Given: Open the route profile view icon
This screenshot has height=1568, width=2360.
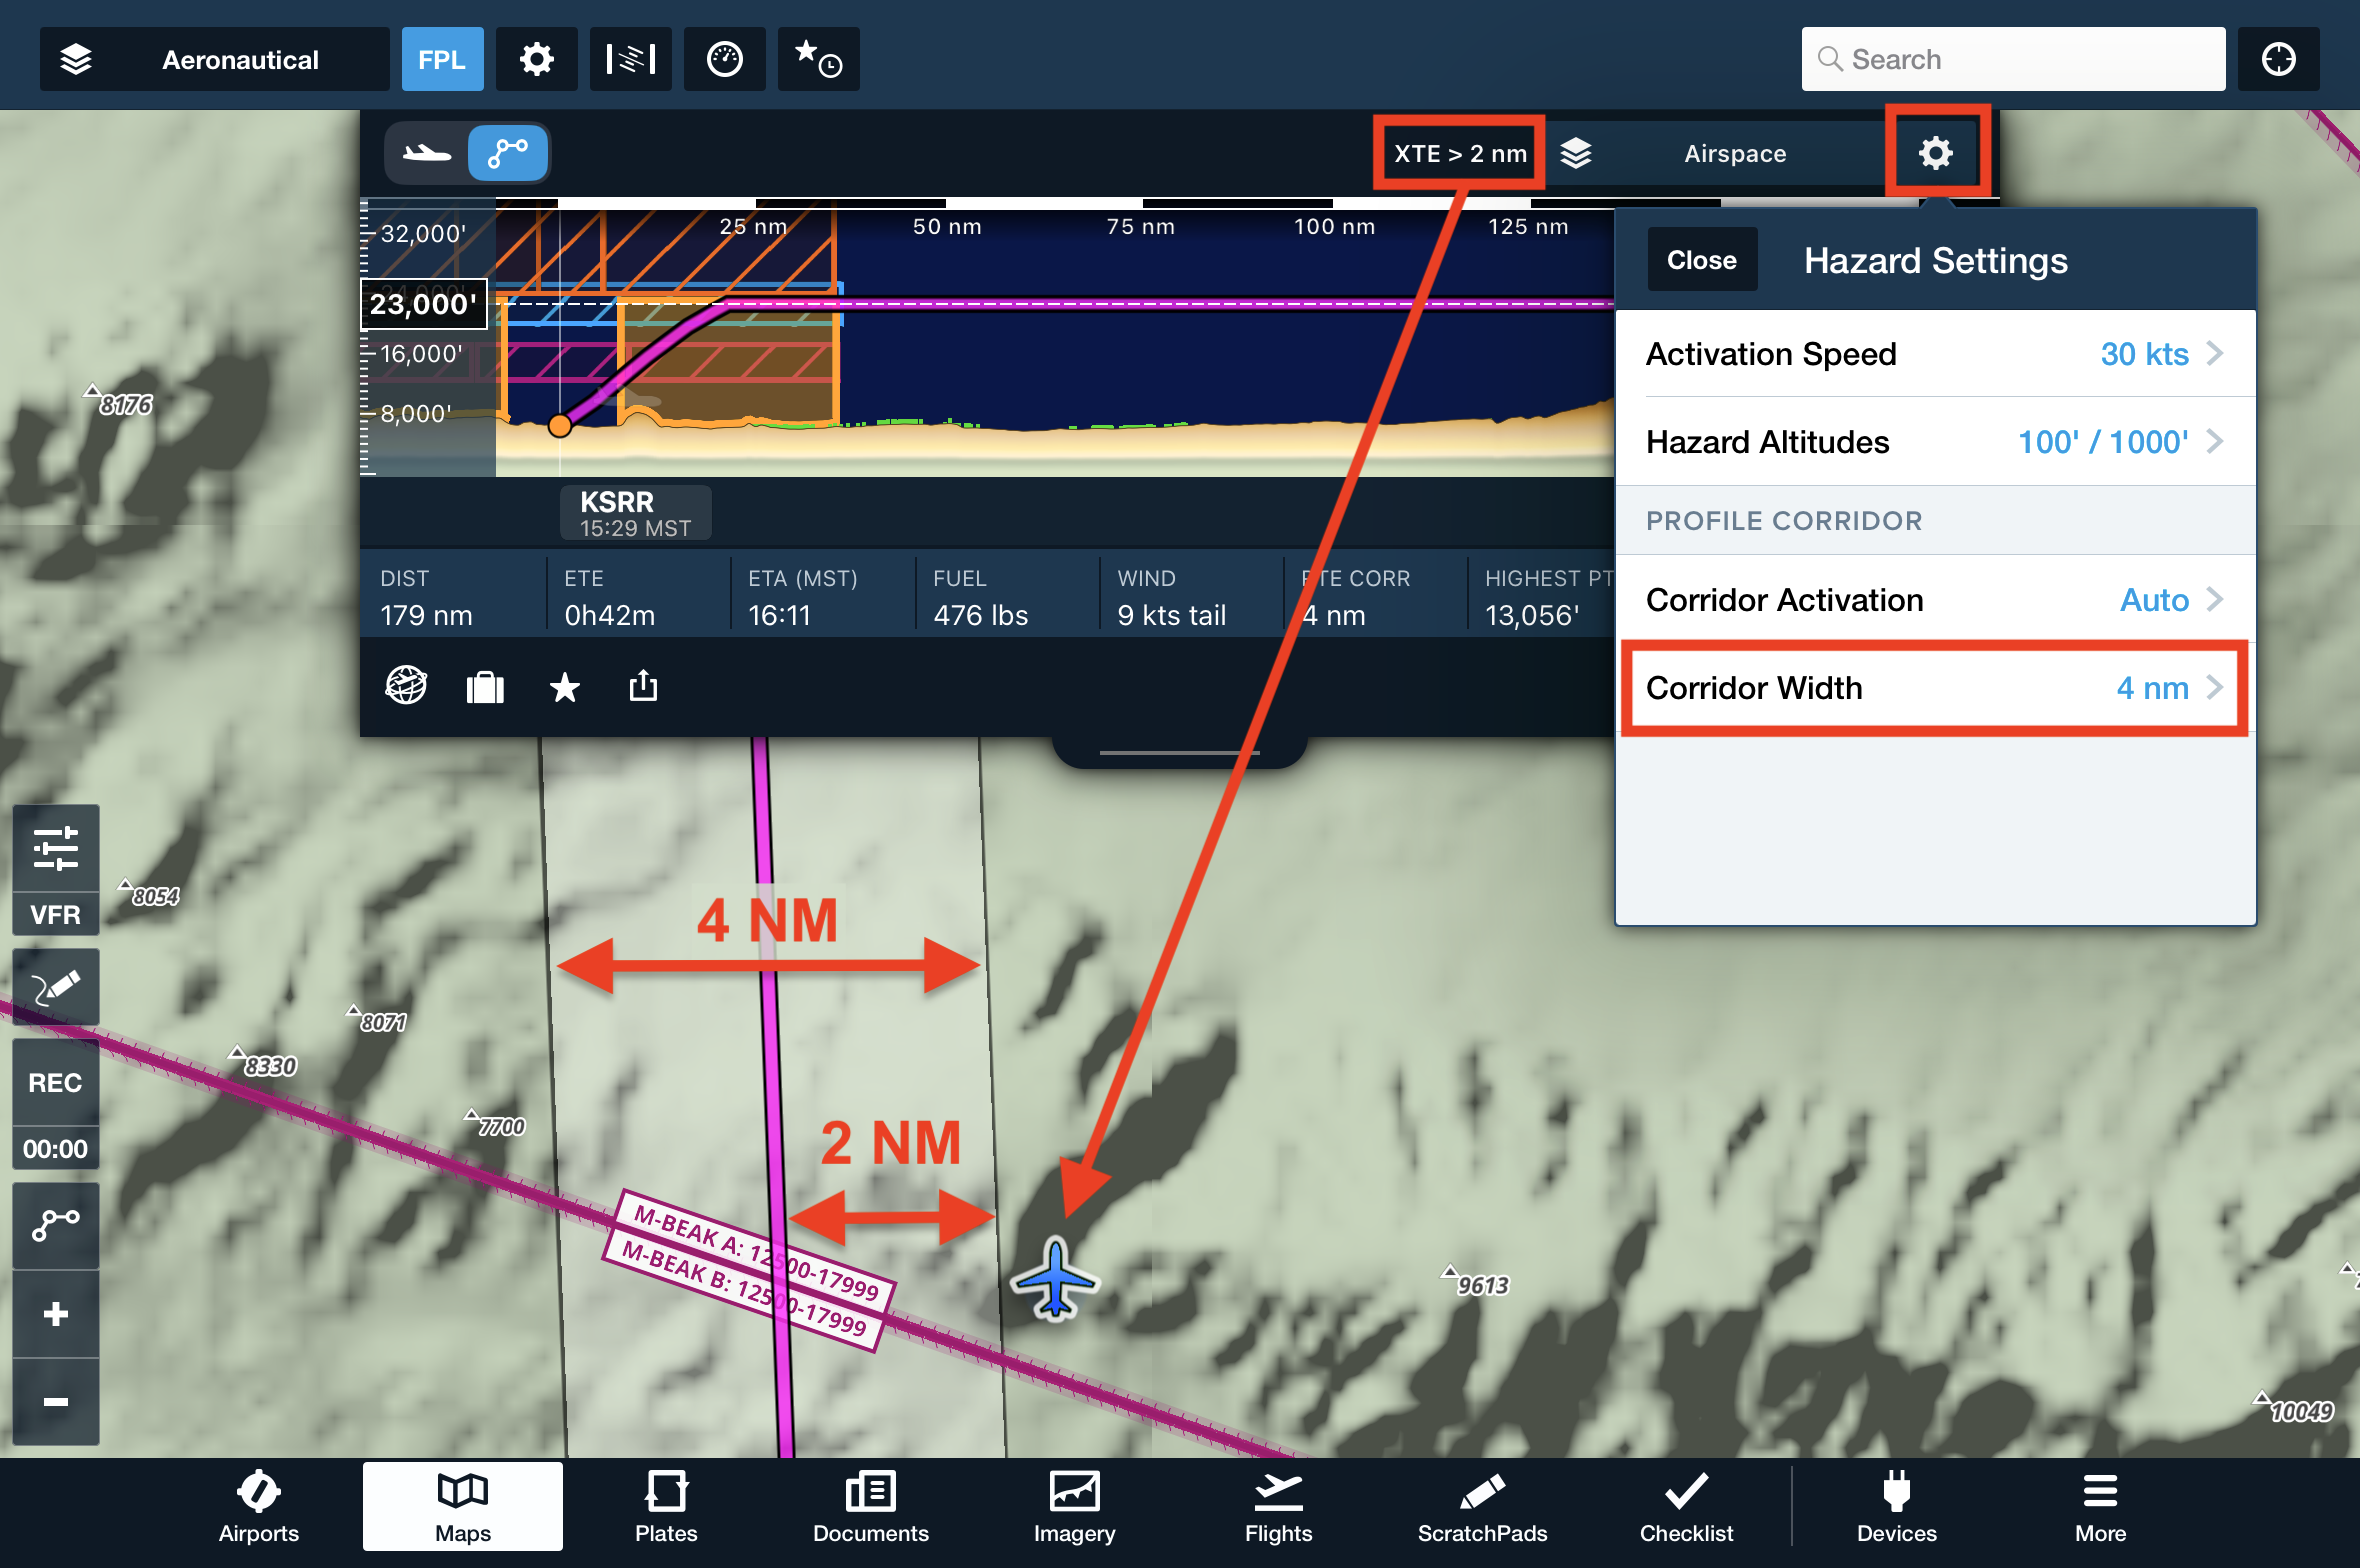Looking at the screenshot, I should pyautogui.click(x=630, y=59).
